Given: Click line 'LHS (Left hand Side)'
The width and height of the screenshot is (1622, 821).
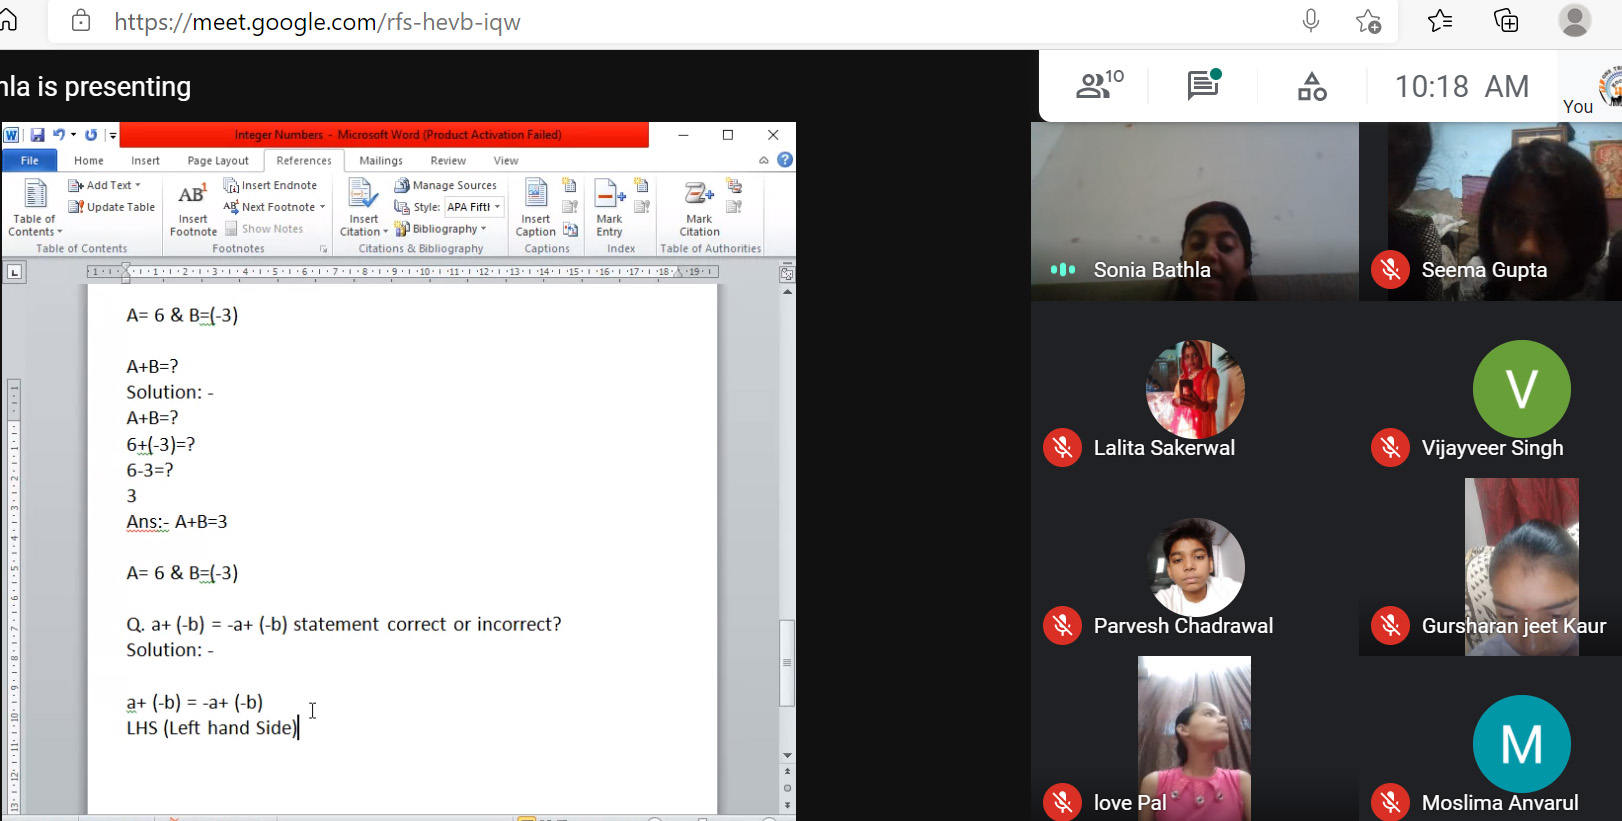Looking at the screenshot, I should pos(212,728).
